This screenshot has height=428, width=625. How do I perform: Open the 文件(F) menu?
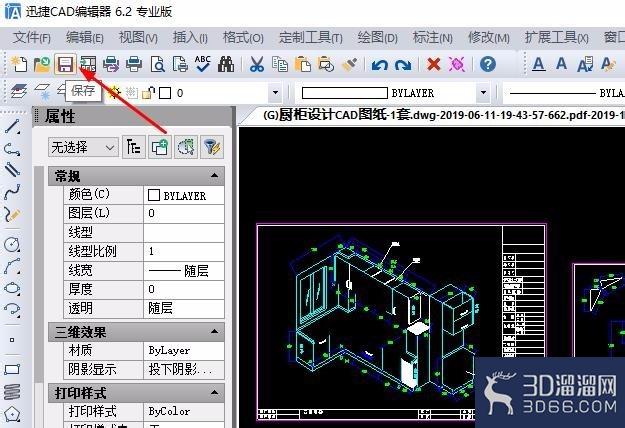coord(31,38)
